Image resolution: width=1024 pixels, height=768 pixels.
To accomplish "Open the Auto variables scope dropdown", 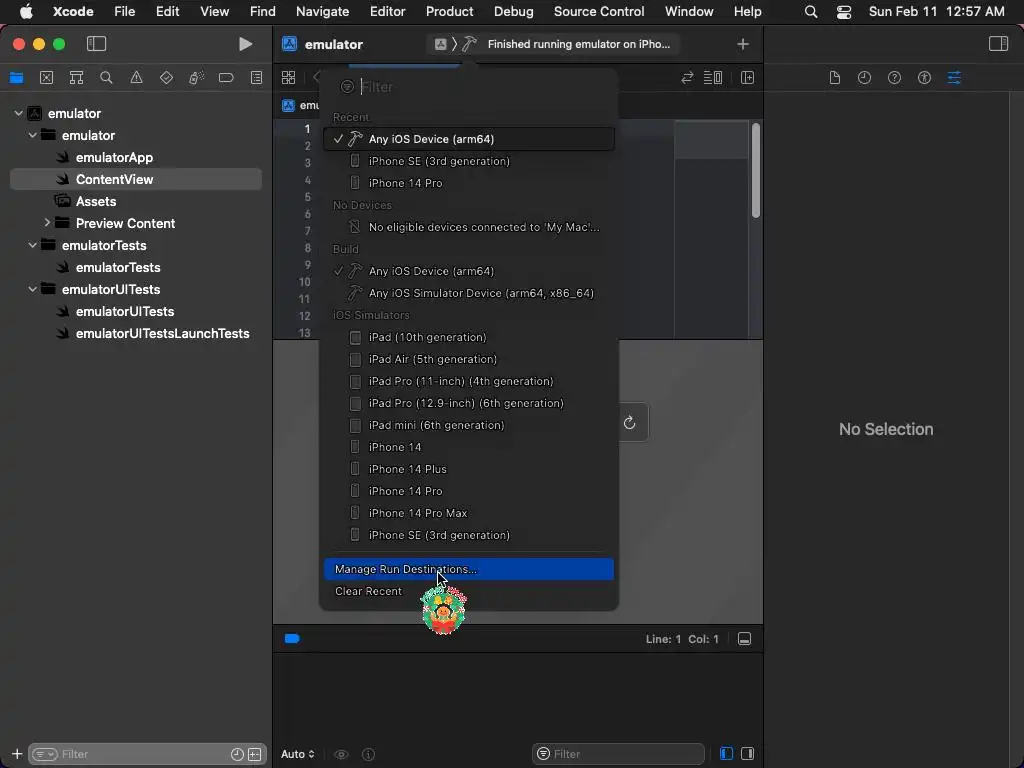I will pos(298,754).
